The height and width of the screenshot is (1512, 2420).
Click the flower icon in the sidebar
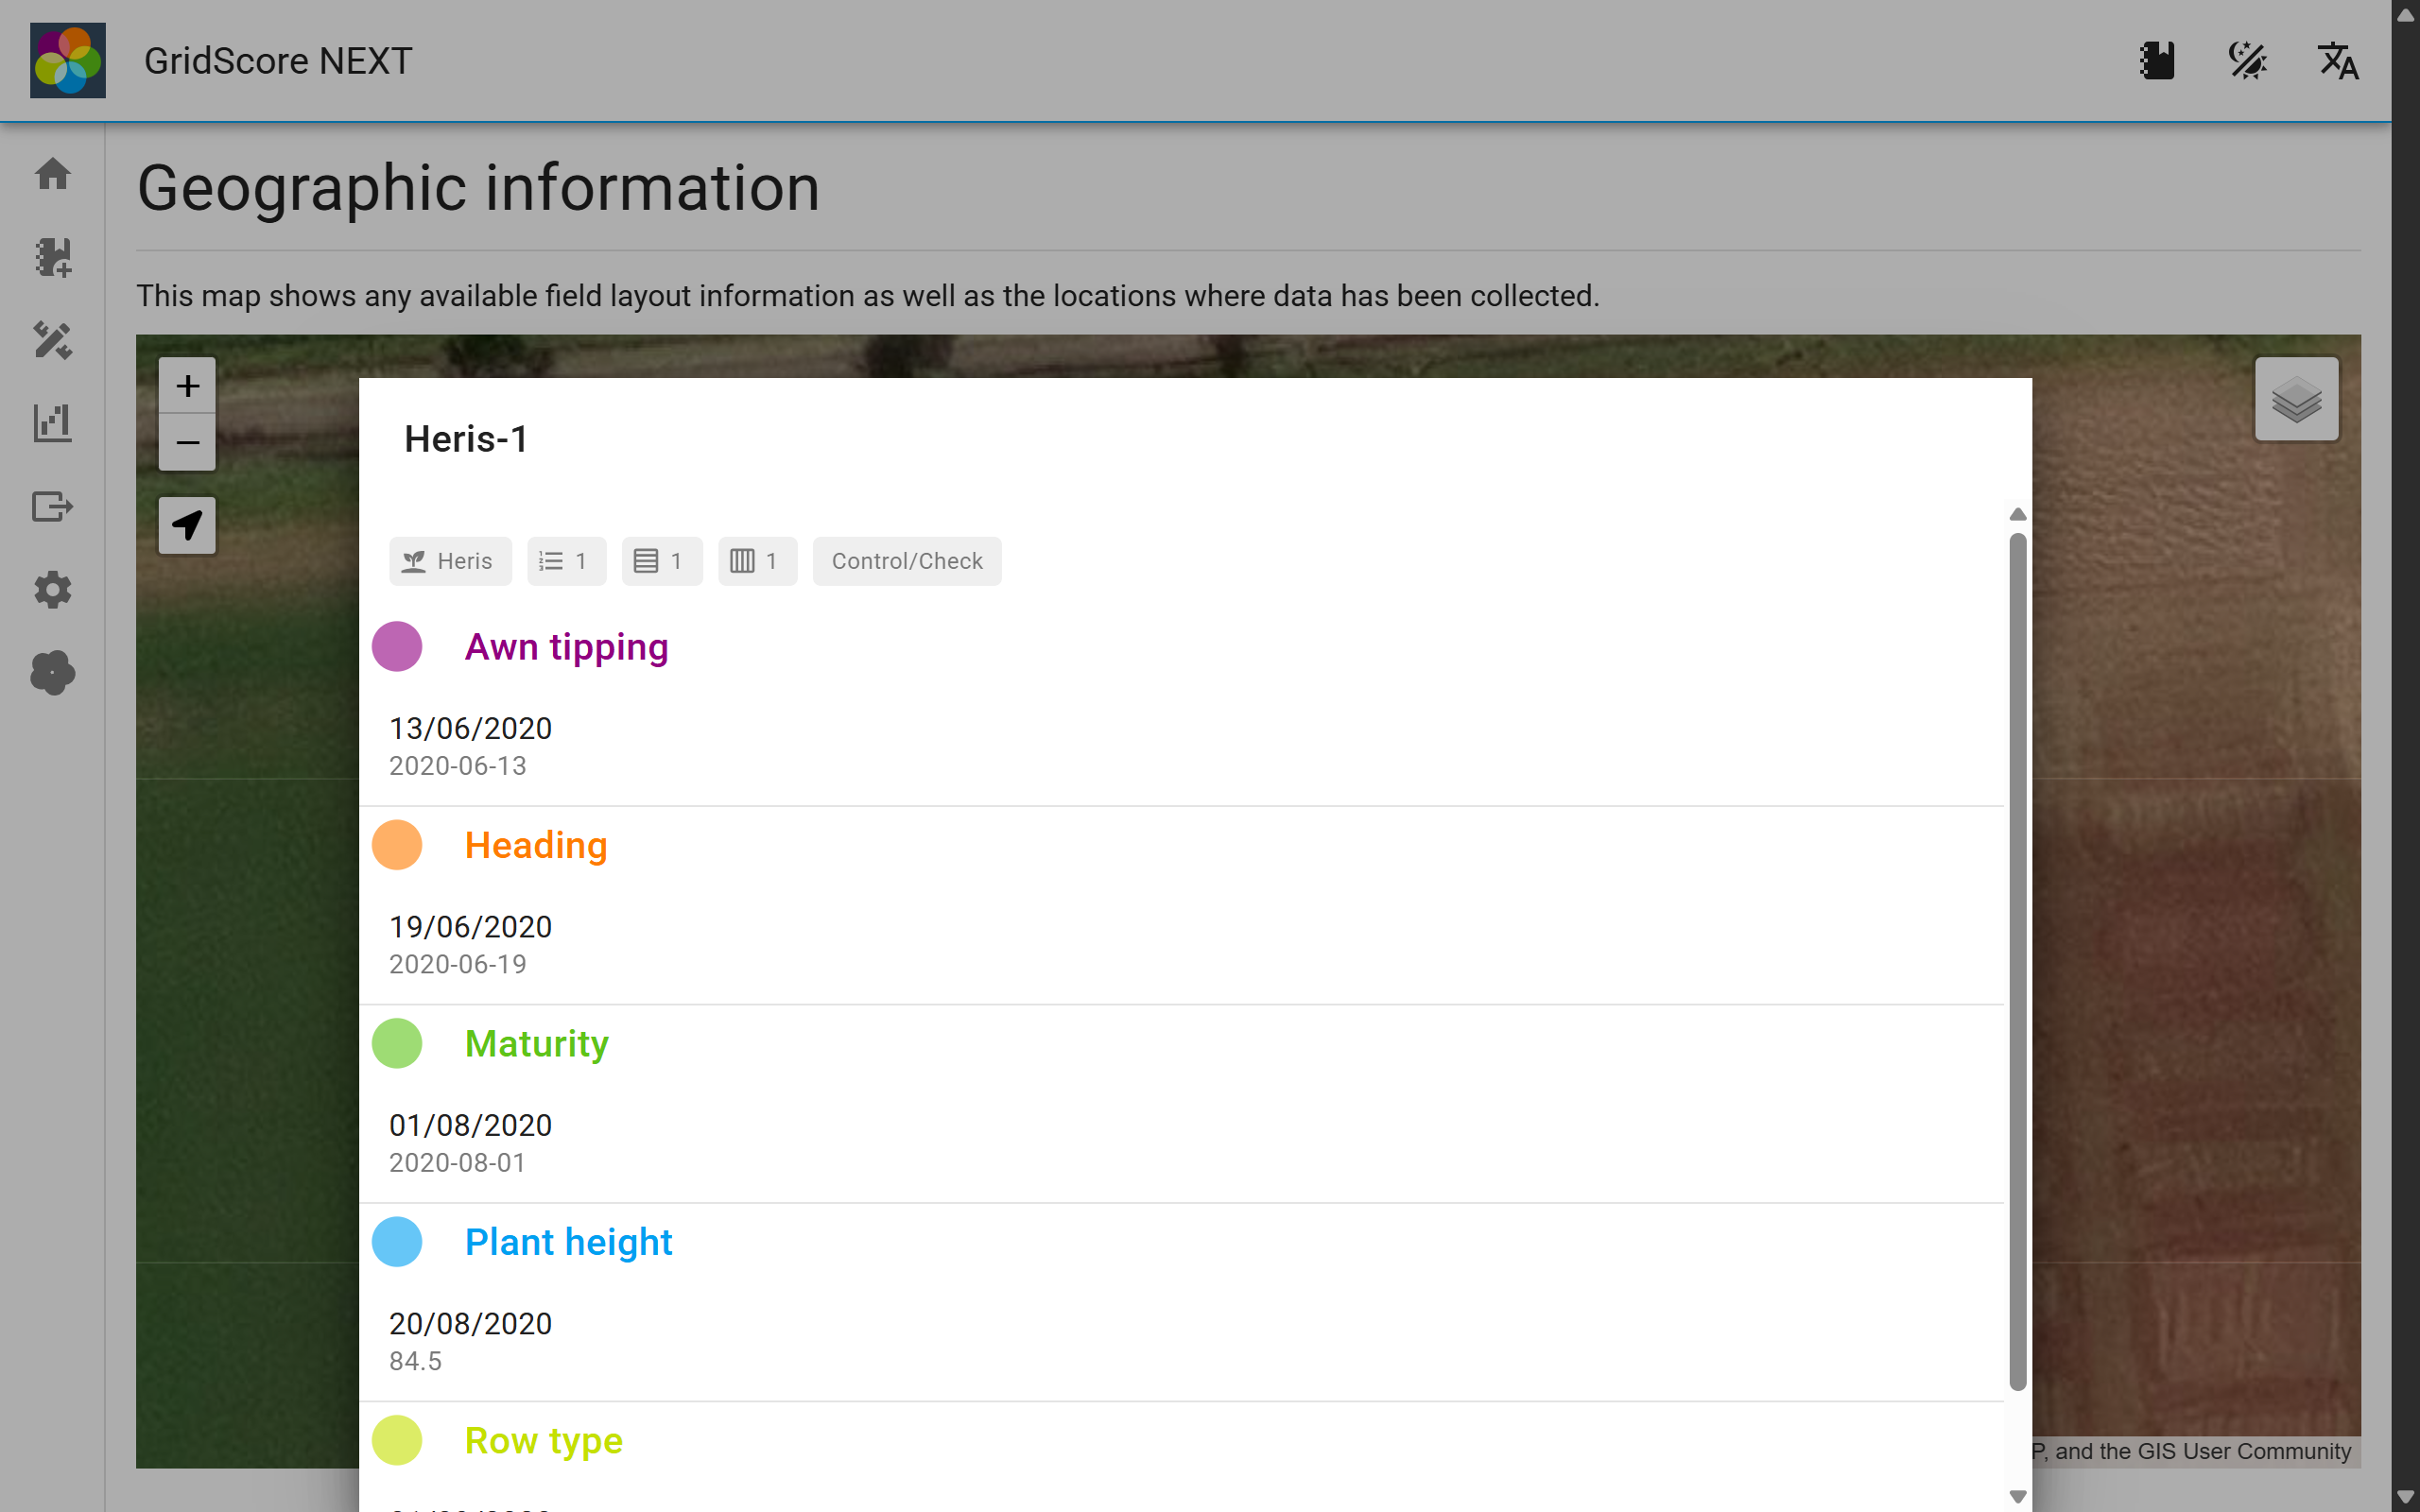click(x=52, y=672)
